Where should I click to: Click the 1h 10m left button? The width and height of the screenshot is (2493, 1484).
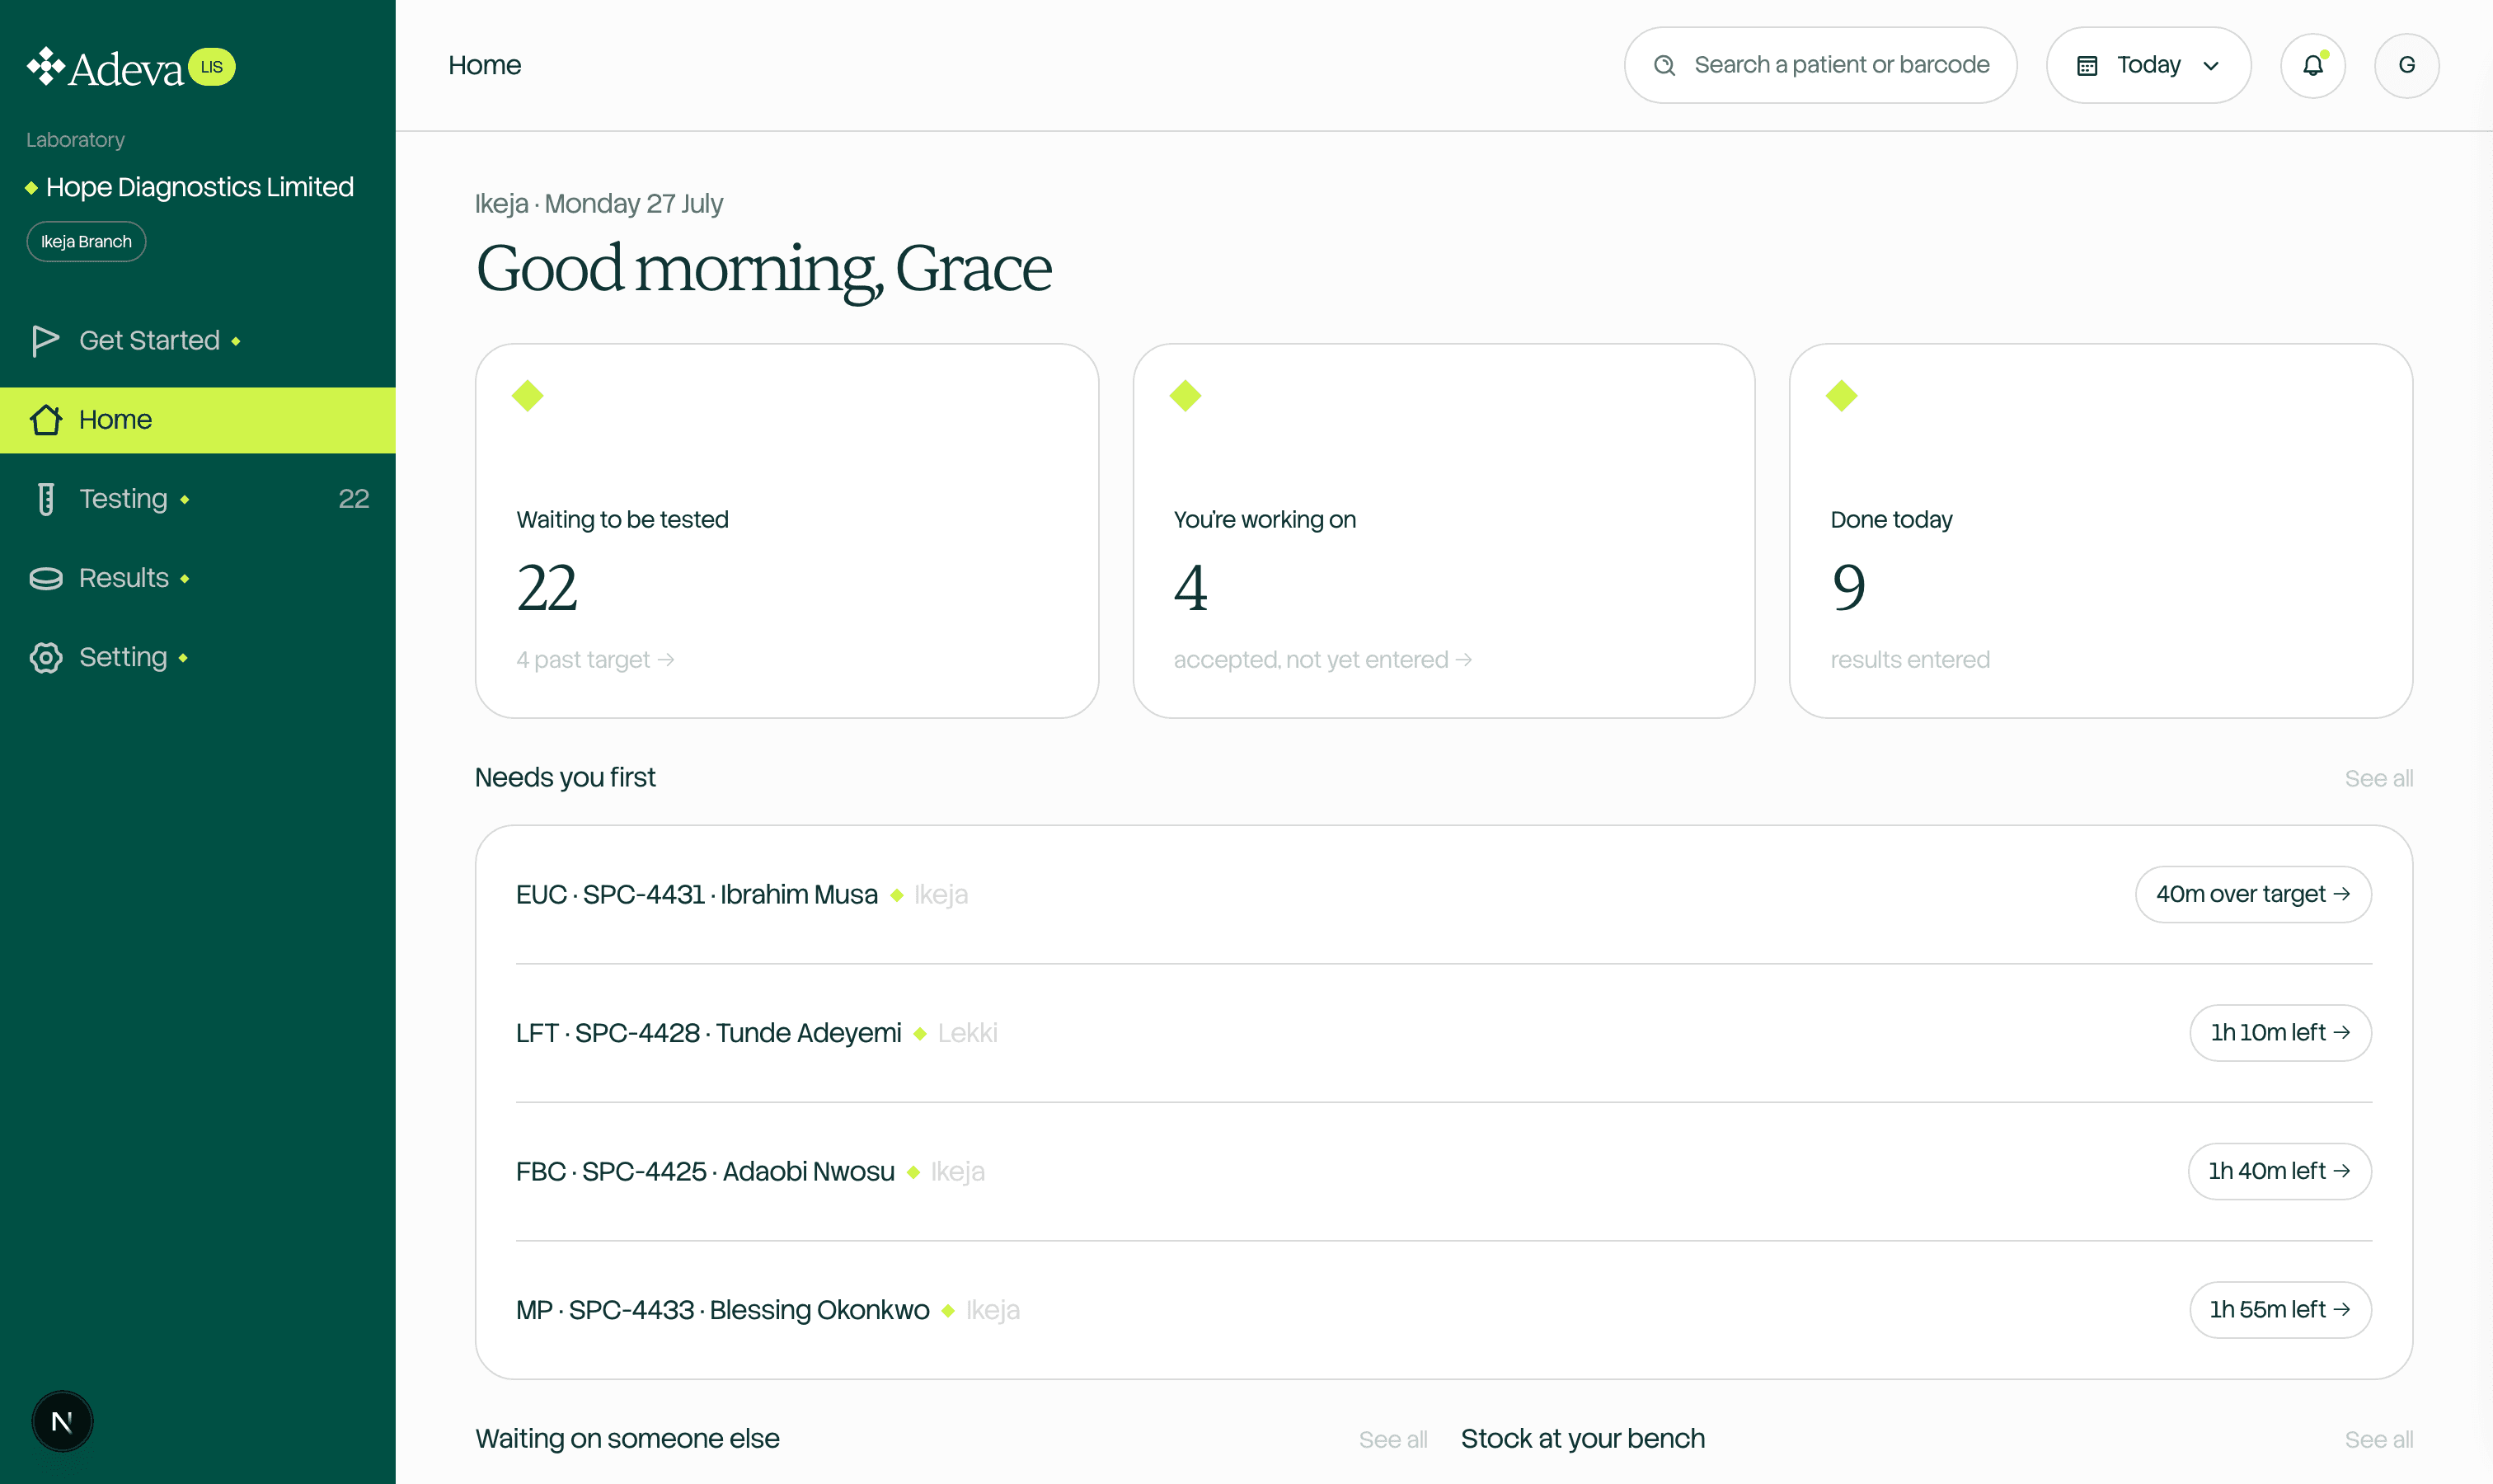tap(2280, 1033)
